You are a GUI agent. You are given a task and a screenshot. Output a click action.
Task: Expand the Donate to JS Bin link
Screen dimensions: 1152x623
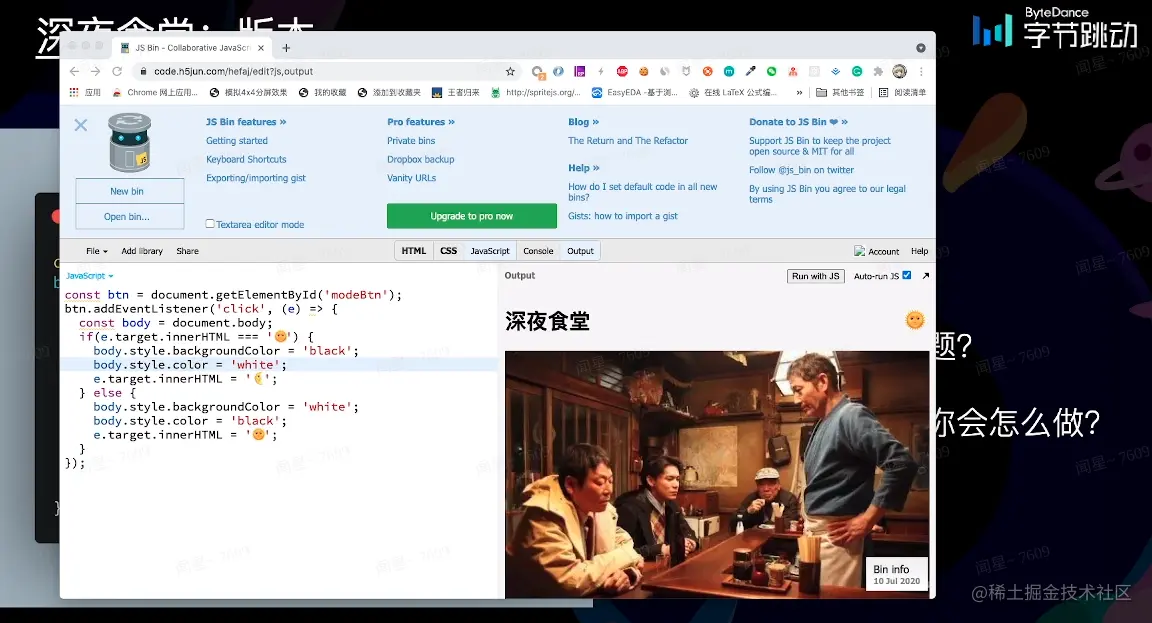[x=799, y=122]
